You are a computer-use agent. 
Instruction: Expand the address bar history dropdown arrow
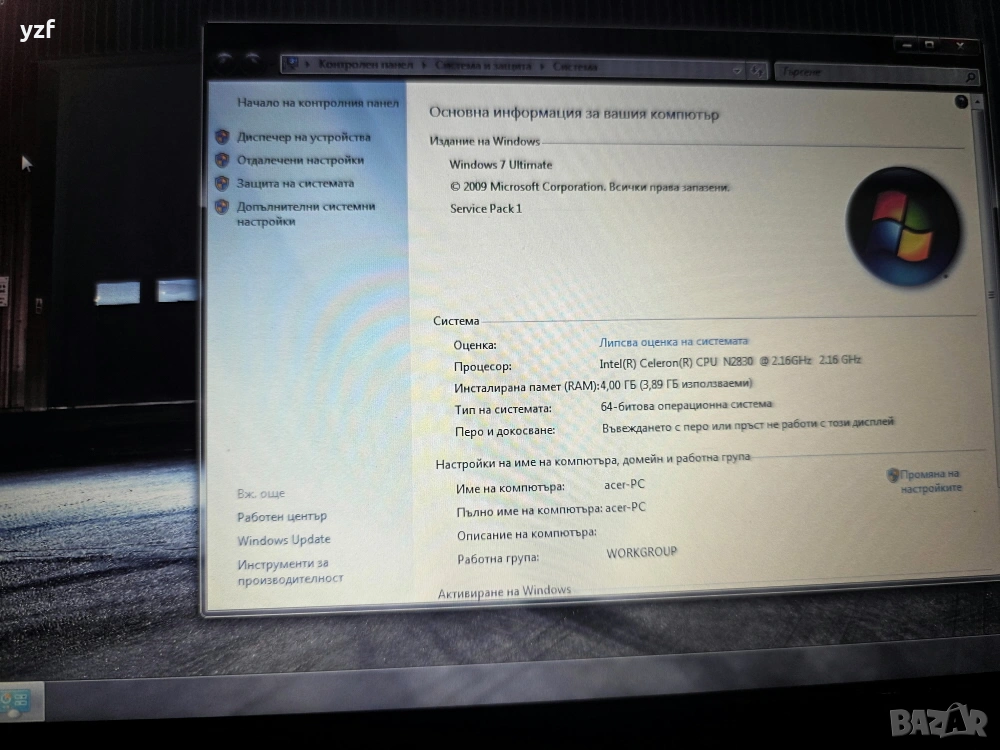pos(738,70)
